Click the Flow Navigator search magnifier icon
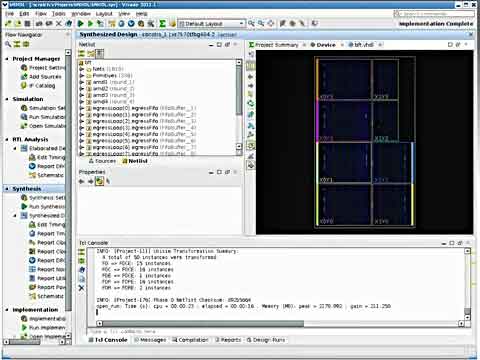The height and width of the screenshot is (360, 480). tap(8, 44)
